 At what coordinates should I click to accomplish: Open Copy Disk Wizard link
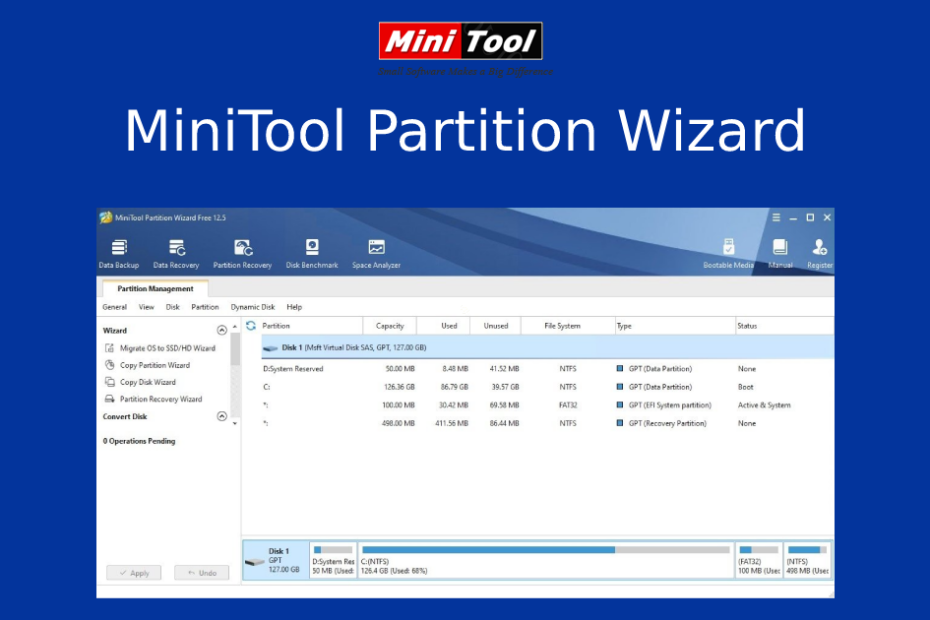pyautogui.click(x=148, y=382)
